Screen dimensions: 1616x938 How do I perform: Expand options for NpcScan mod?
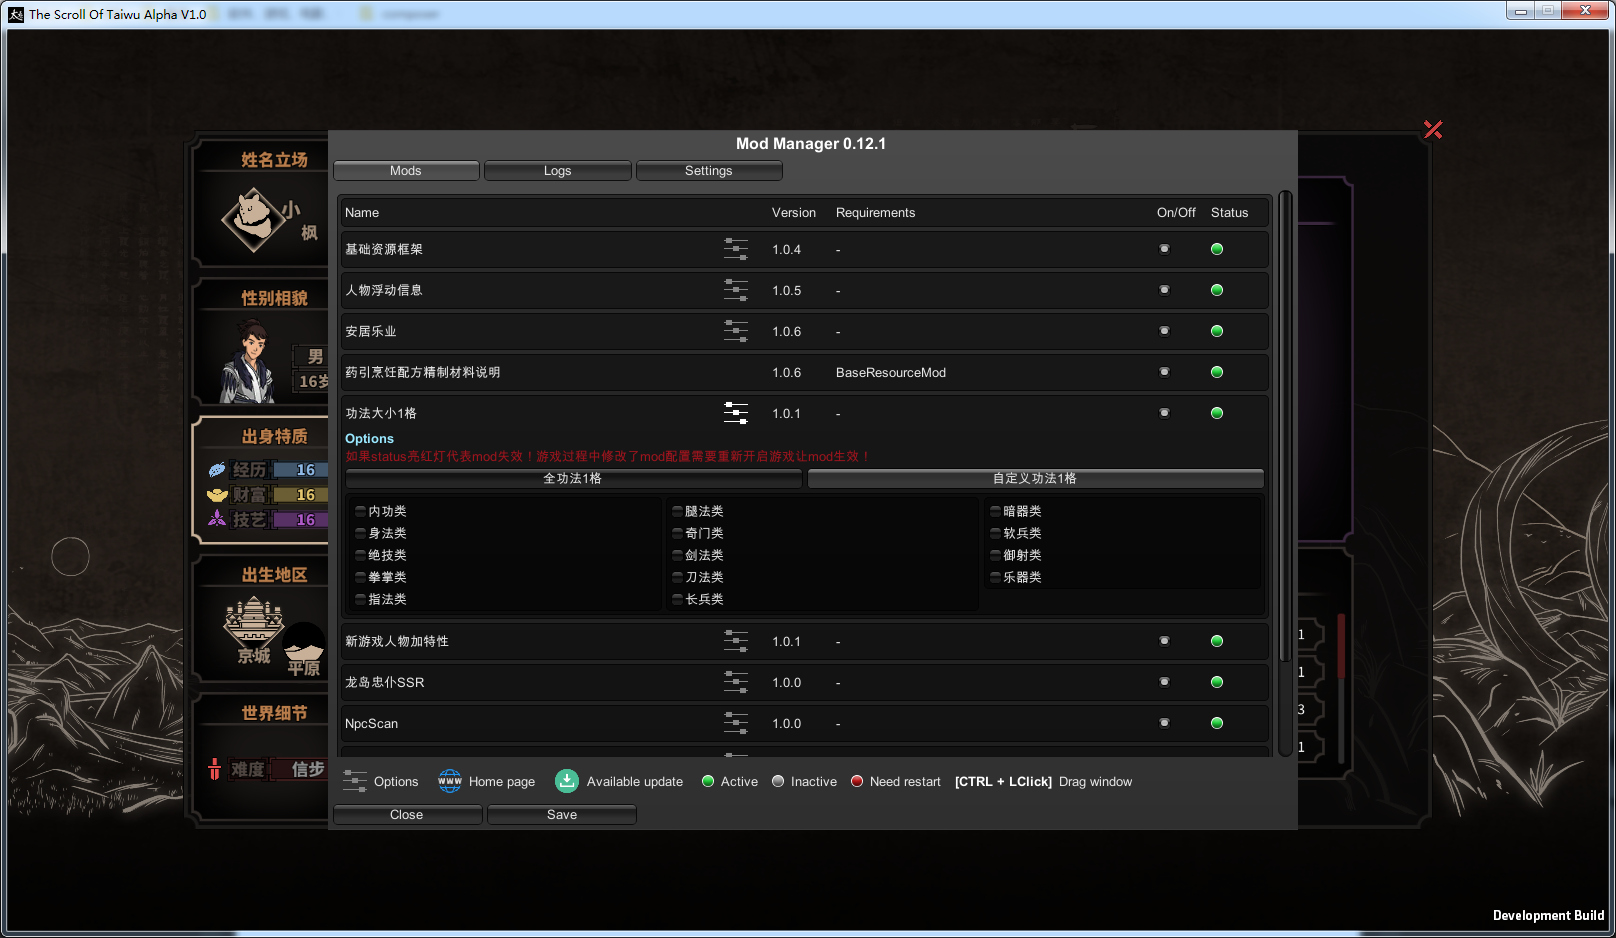pos(736,723)
